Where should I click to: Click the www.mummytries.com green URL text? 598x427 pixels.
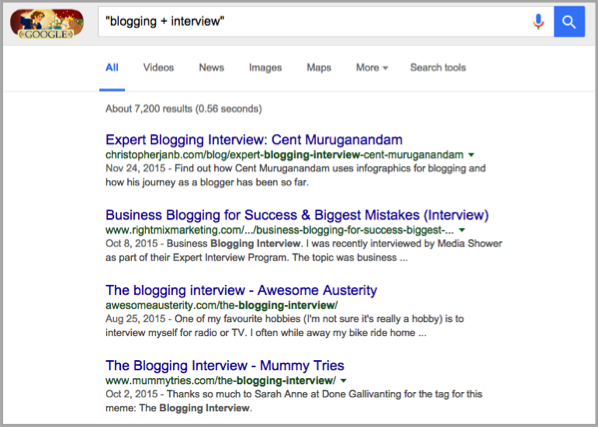(221, 380)
